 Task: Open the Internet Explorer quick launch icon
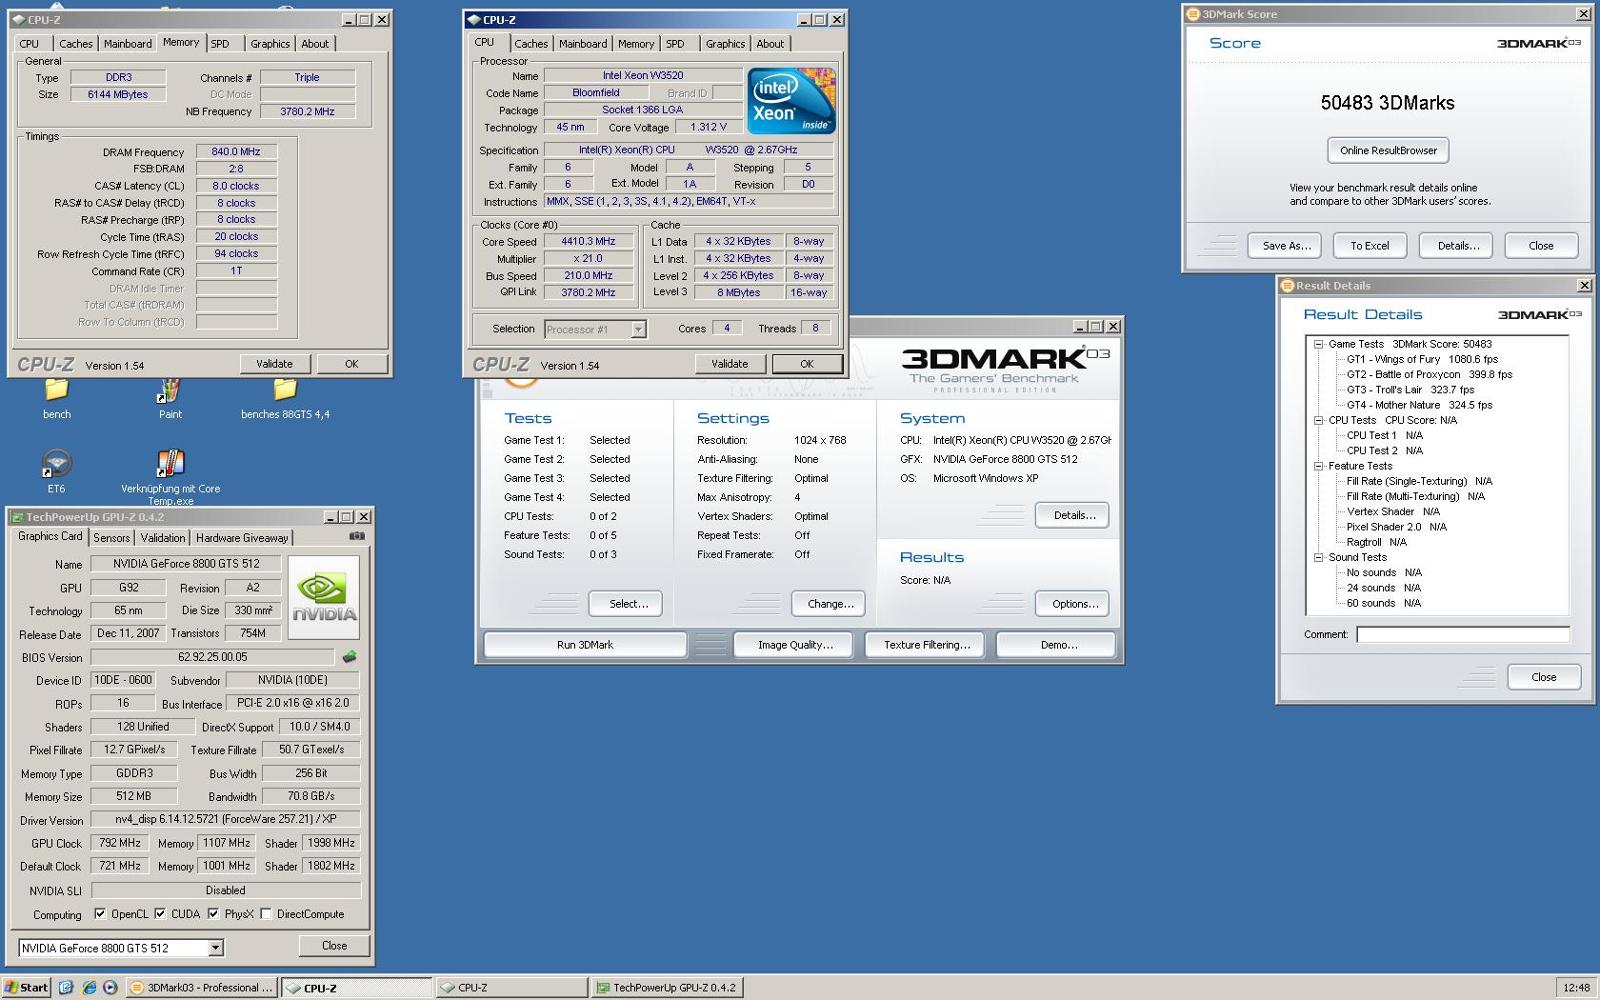pyautogui.click(x=88, y=987)
